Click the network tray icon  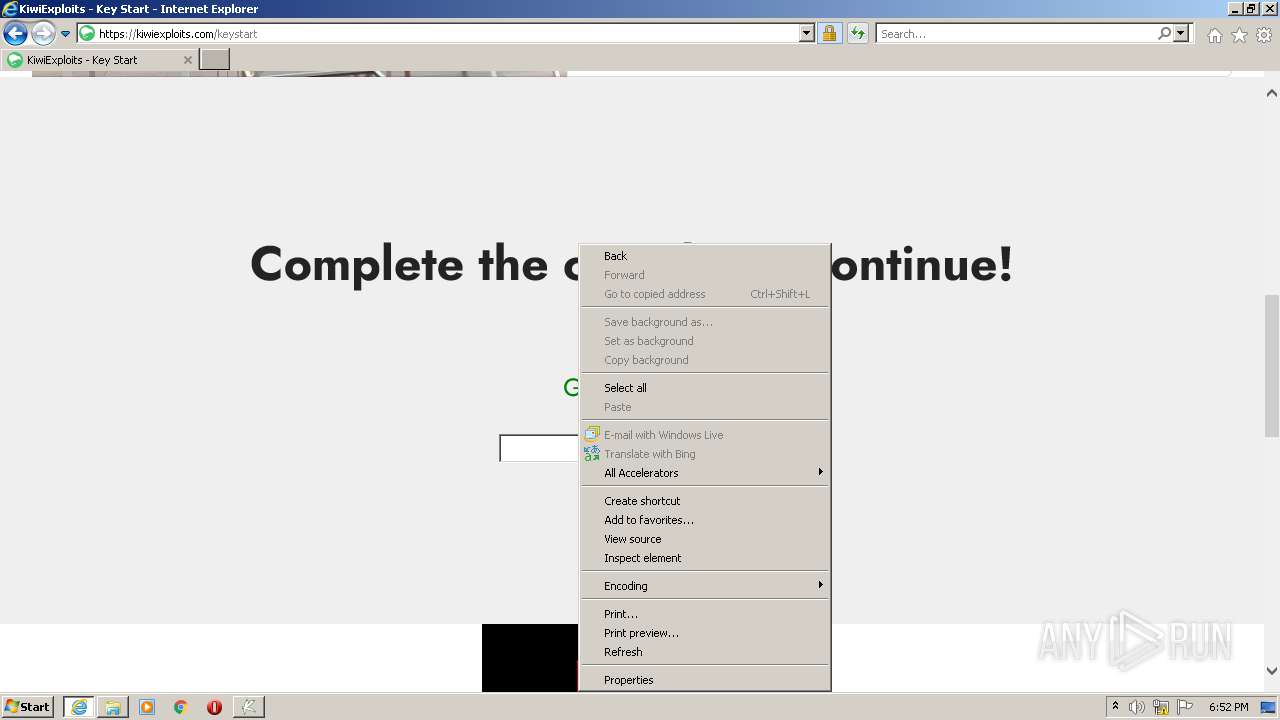(1161, 707)
